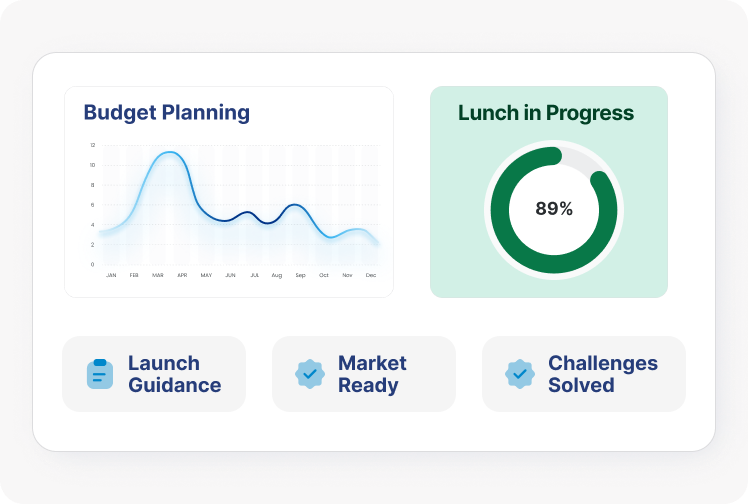
Task: Click the Dec label on chart axis
Action: [371, 275]
